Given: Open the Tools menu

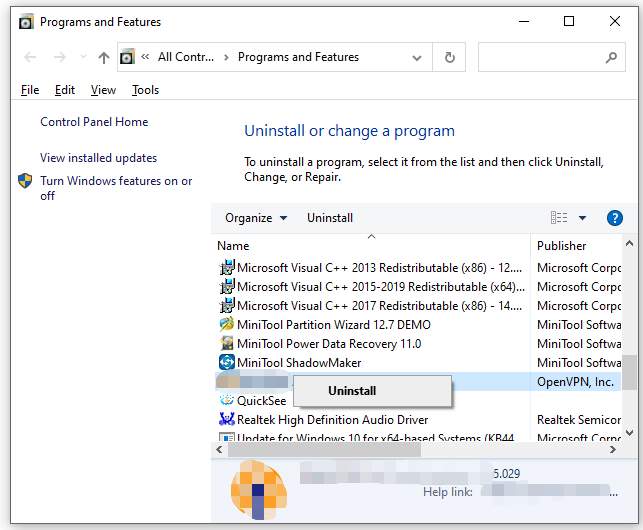Looking at the screenshot, I should pyautogui.click(x=145, y=90).
